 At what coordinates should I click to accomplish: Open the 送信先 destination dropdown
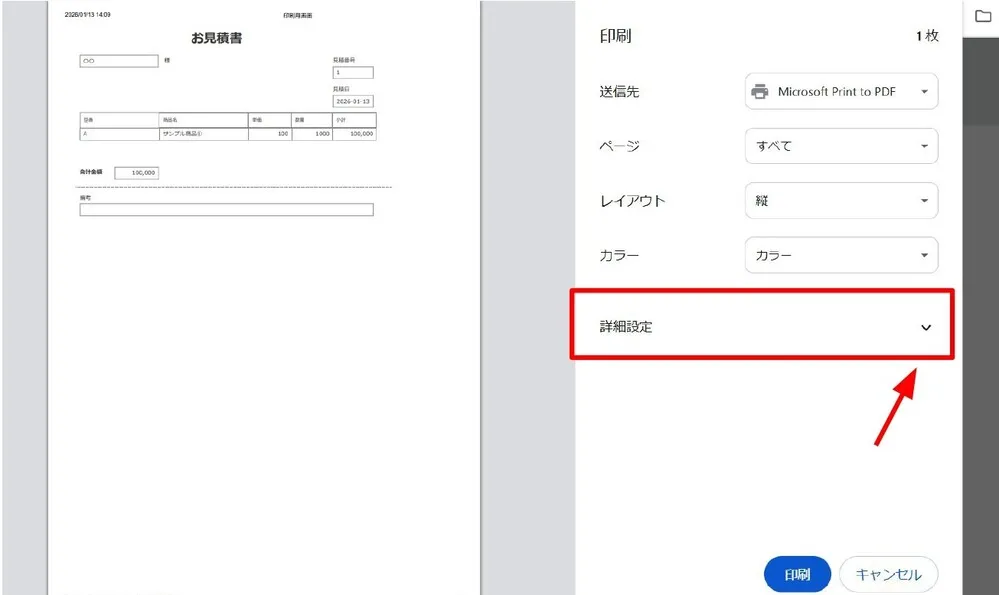tap(841, 92)
